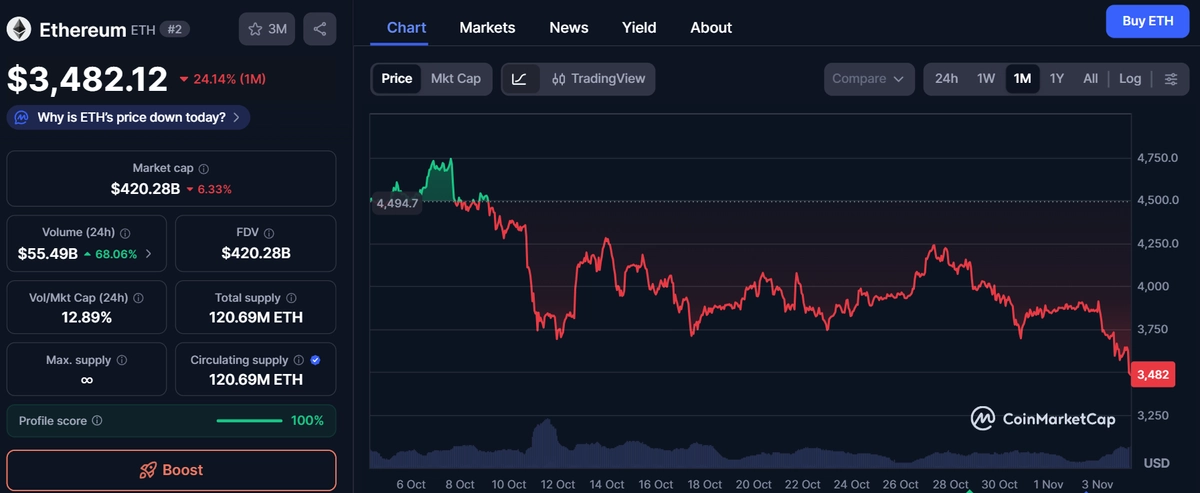
Task: Click Volume (24h) info icon
Action: coord(125,233)
